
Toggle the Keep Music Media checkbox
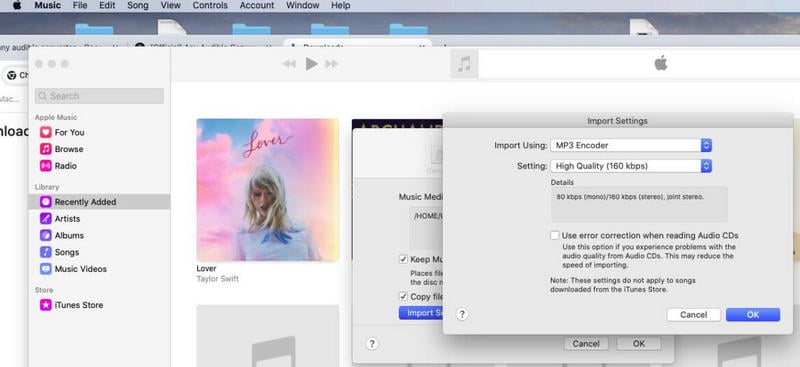(404, 259)
